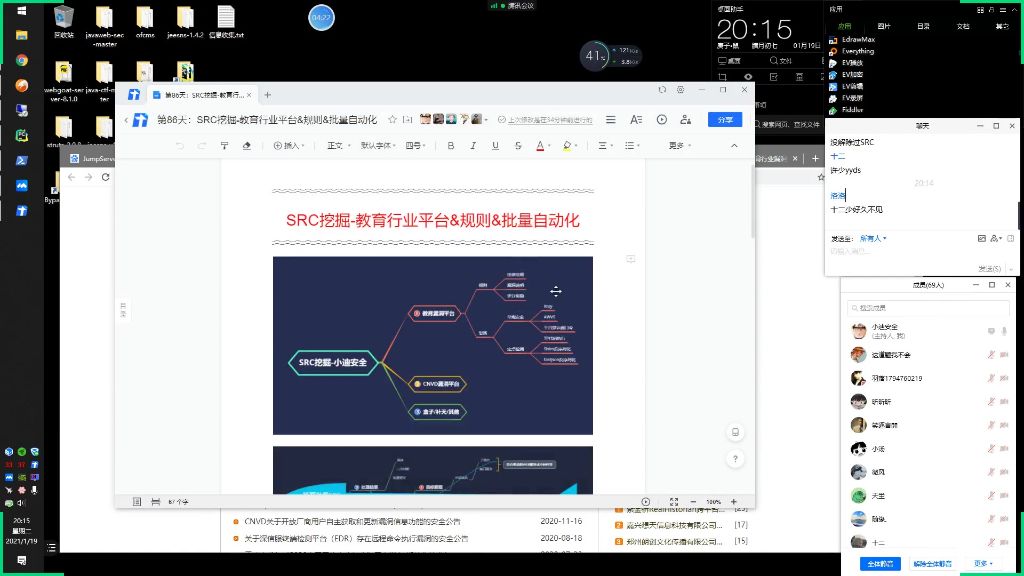Toggle microphone for member 羽撞1794760219
The height and width of the screenshot is (576, 1024).
[991, 378]
